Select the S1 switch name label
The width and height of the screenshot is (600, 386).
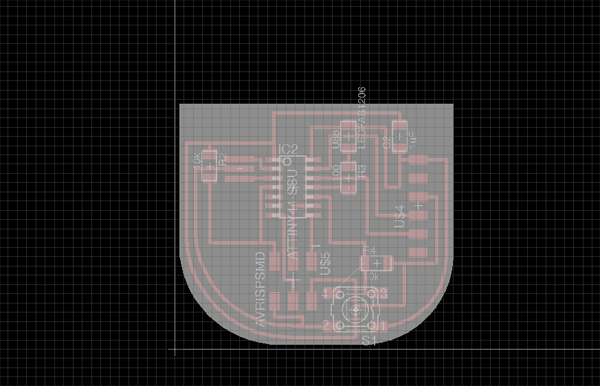coord(369,340)
